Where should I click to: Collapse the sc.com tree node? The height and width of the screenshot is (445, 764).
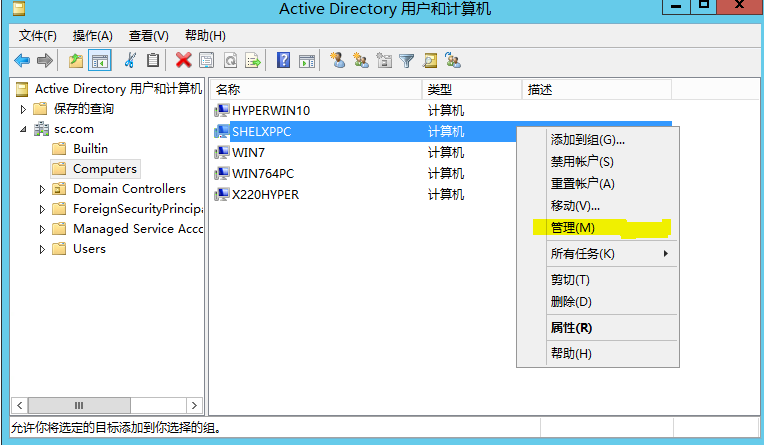23,129
